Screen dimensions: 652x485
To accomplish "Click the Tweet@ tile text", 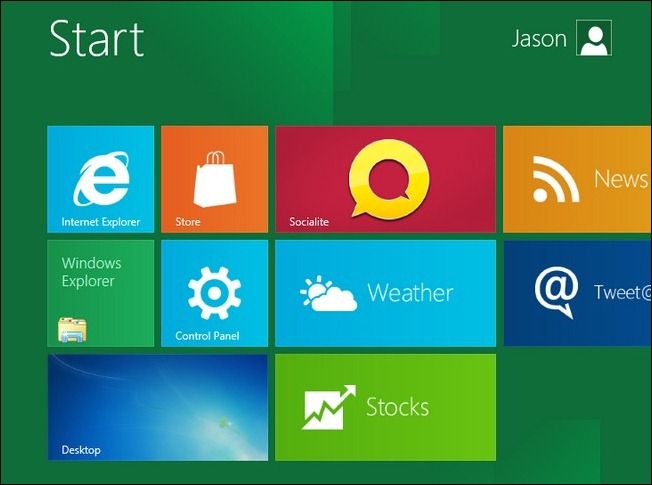I will point(622,292).
